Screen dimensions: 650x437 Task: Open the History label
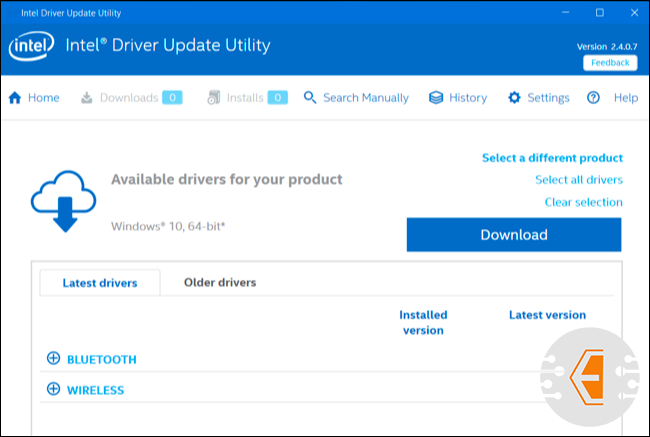click(x=468, y=98)
